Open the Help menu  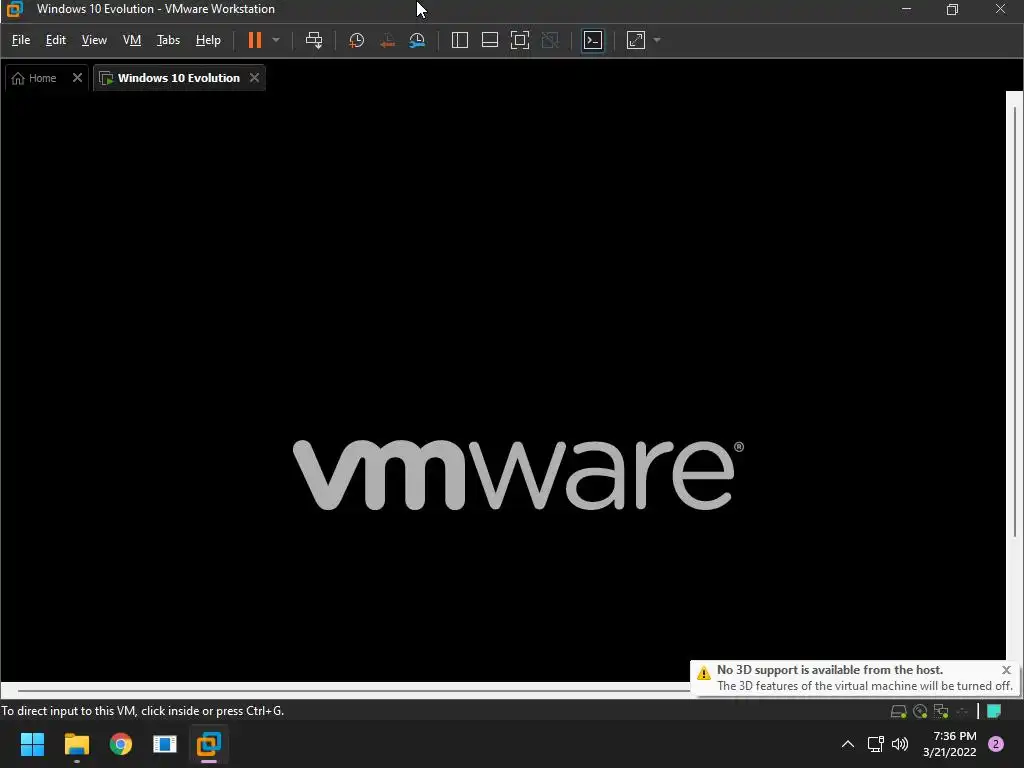point(208,40)
